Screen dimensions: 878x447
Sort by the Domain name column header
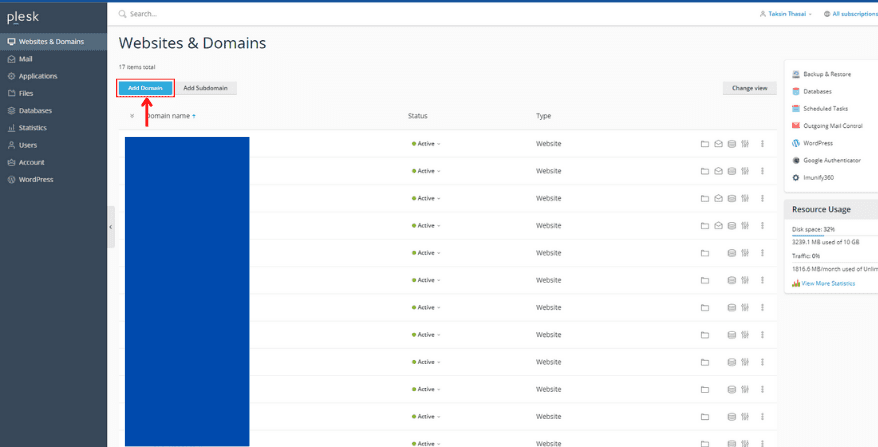click(x=170, y=116)
